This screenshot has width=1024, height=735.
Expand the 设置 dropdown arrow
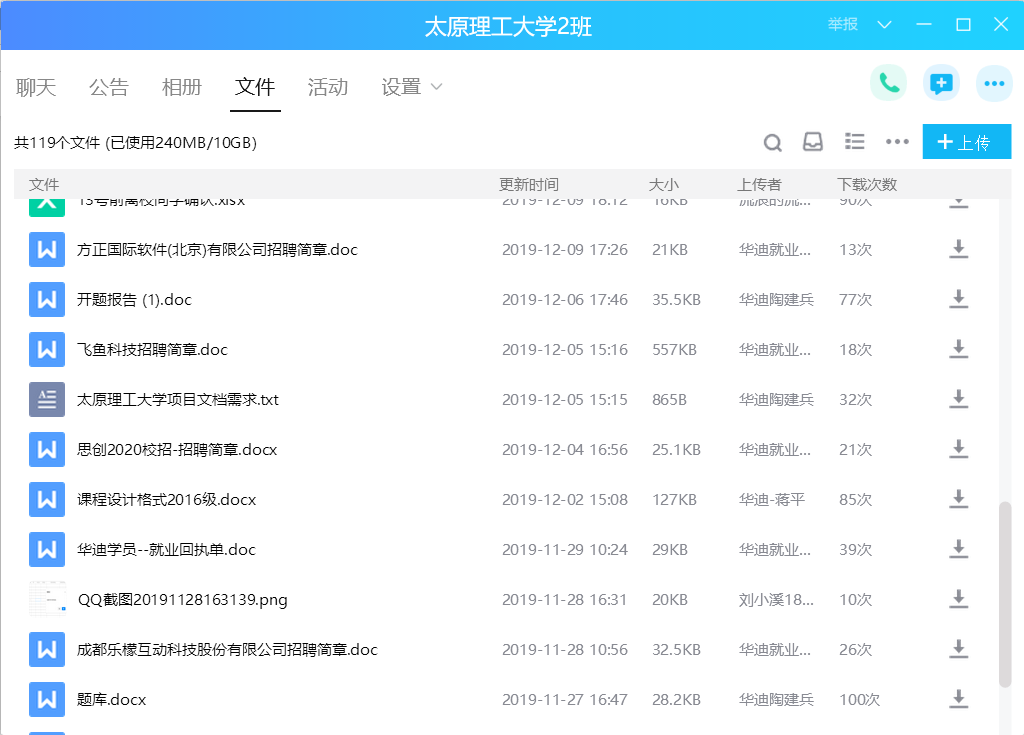pyautogui.click(x=436, y=87)
